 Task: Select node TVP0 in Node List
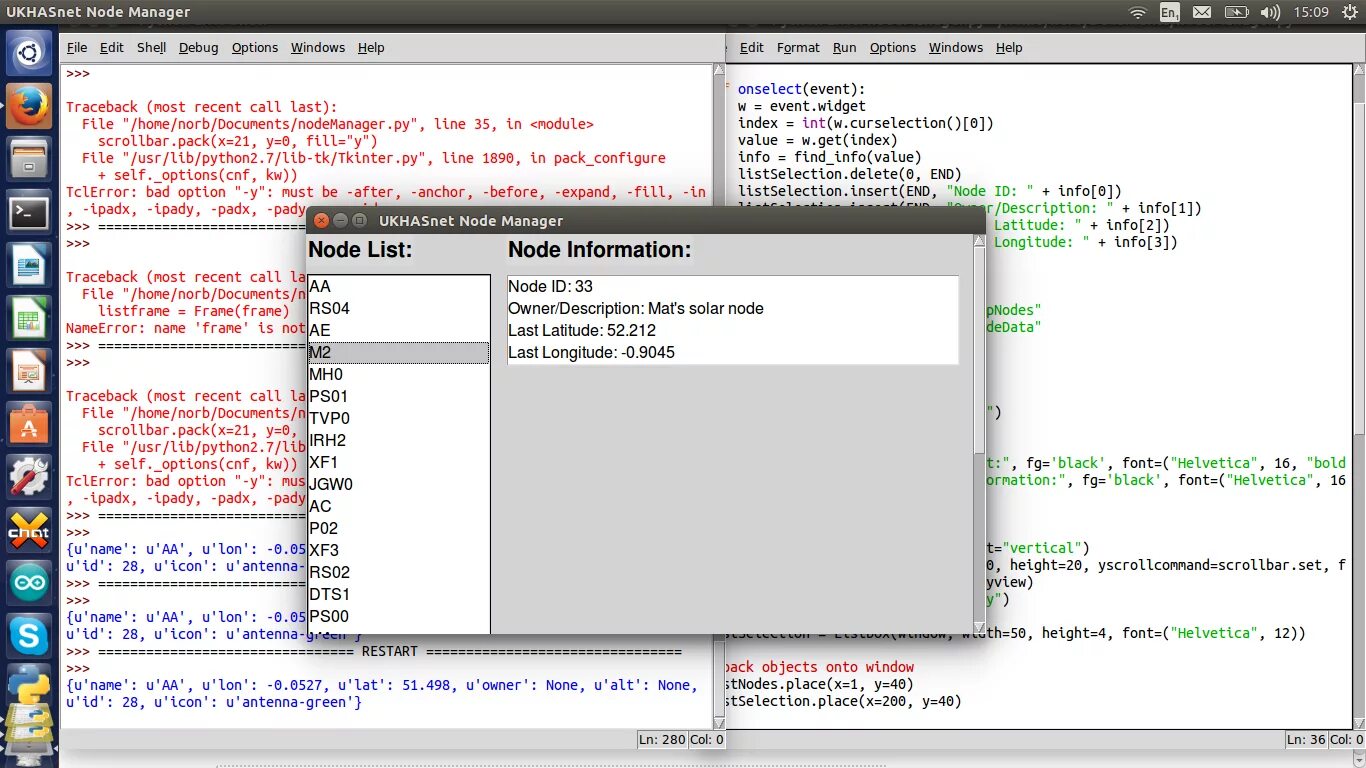(x=399, y=418)
